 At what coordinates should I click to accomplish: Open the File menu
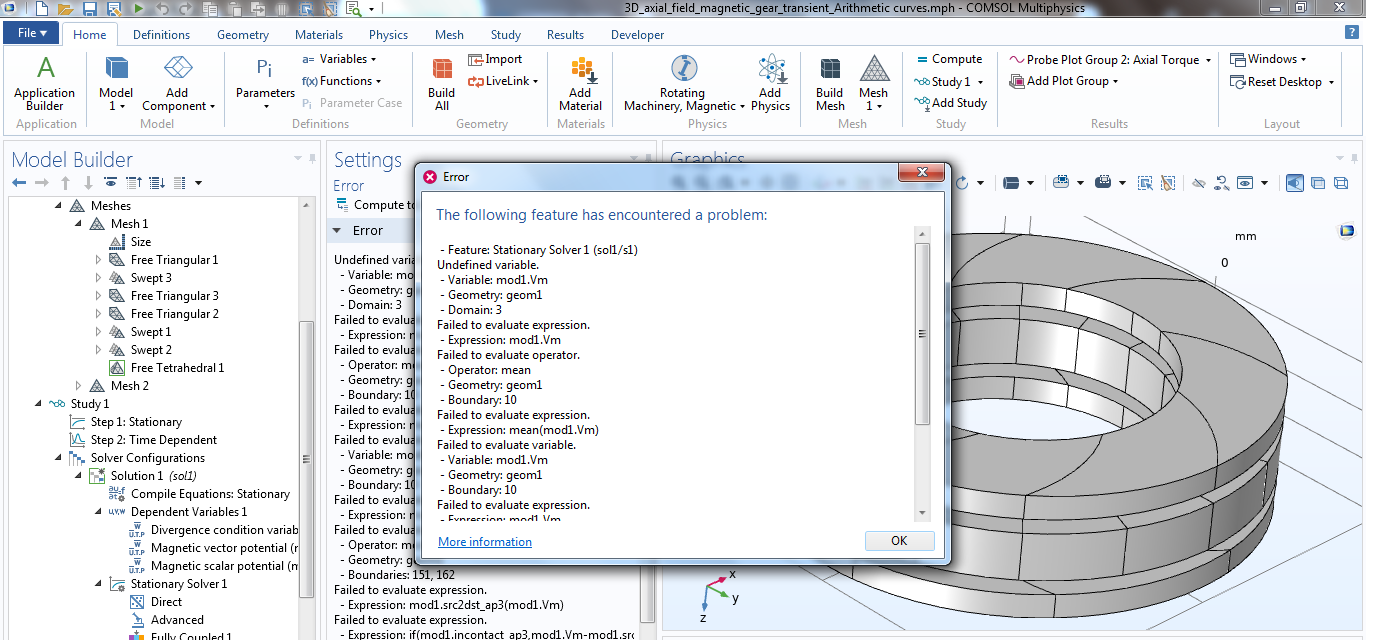point(32,33)
